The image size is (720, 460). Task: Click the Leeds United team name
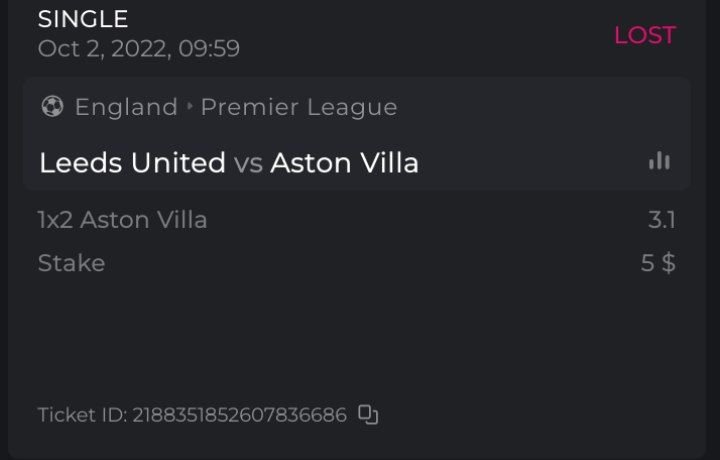tap(132, 163)
